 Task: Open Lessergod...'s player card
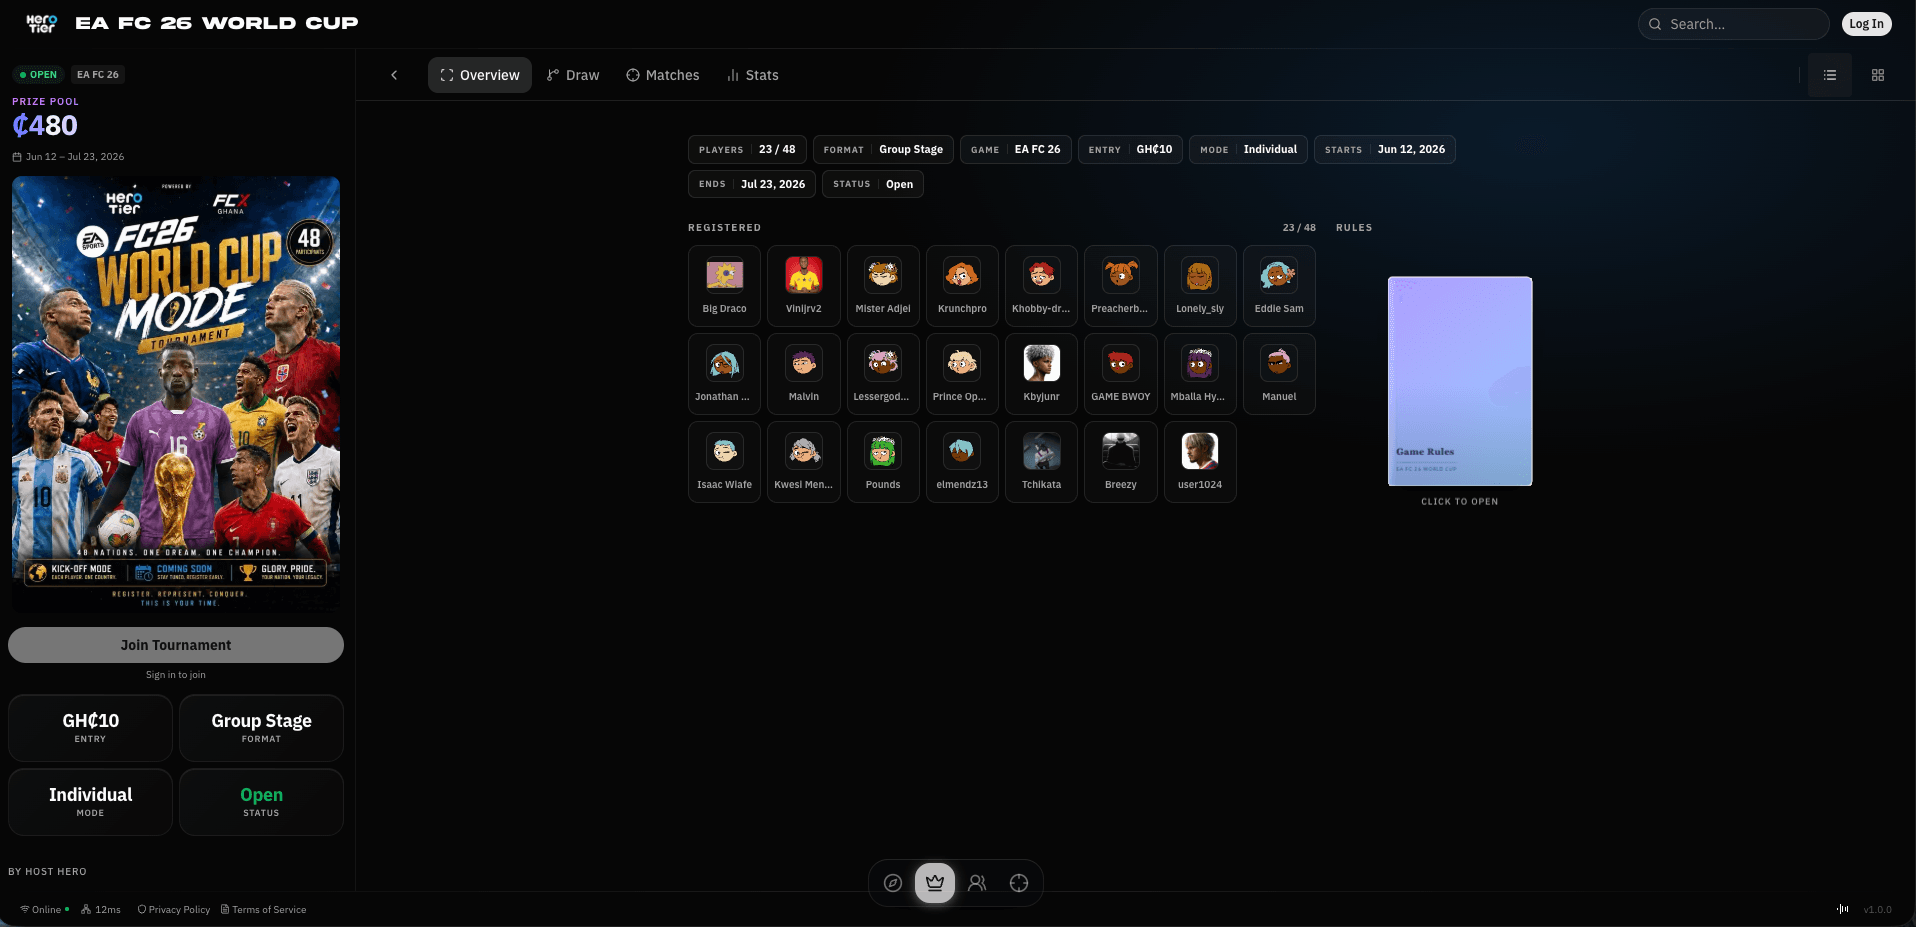(883, 374)
